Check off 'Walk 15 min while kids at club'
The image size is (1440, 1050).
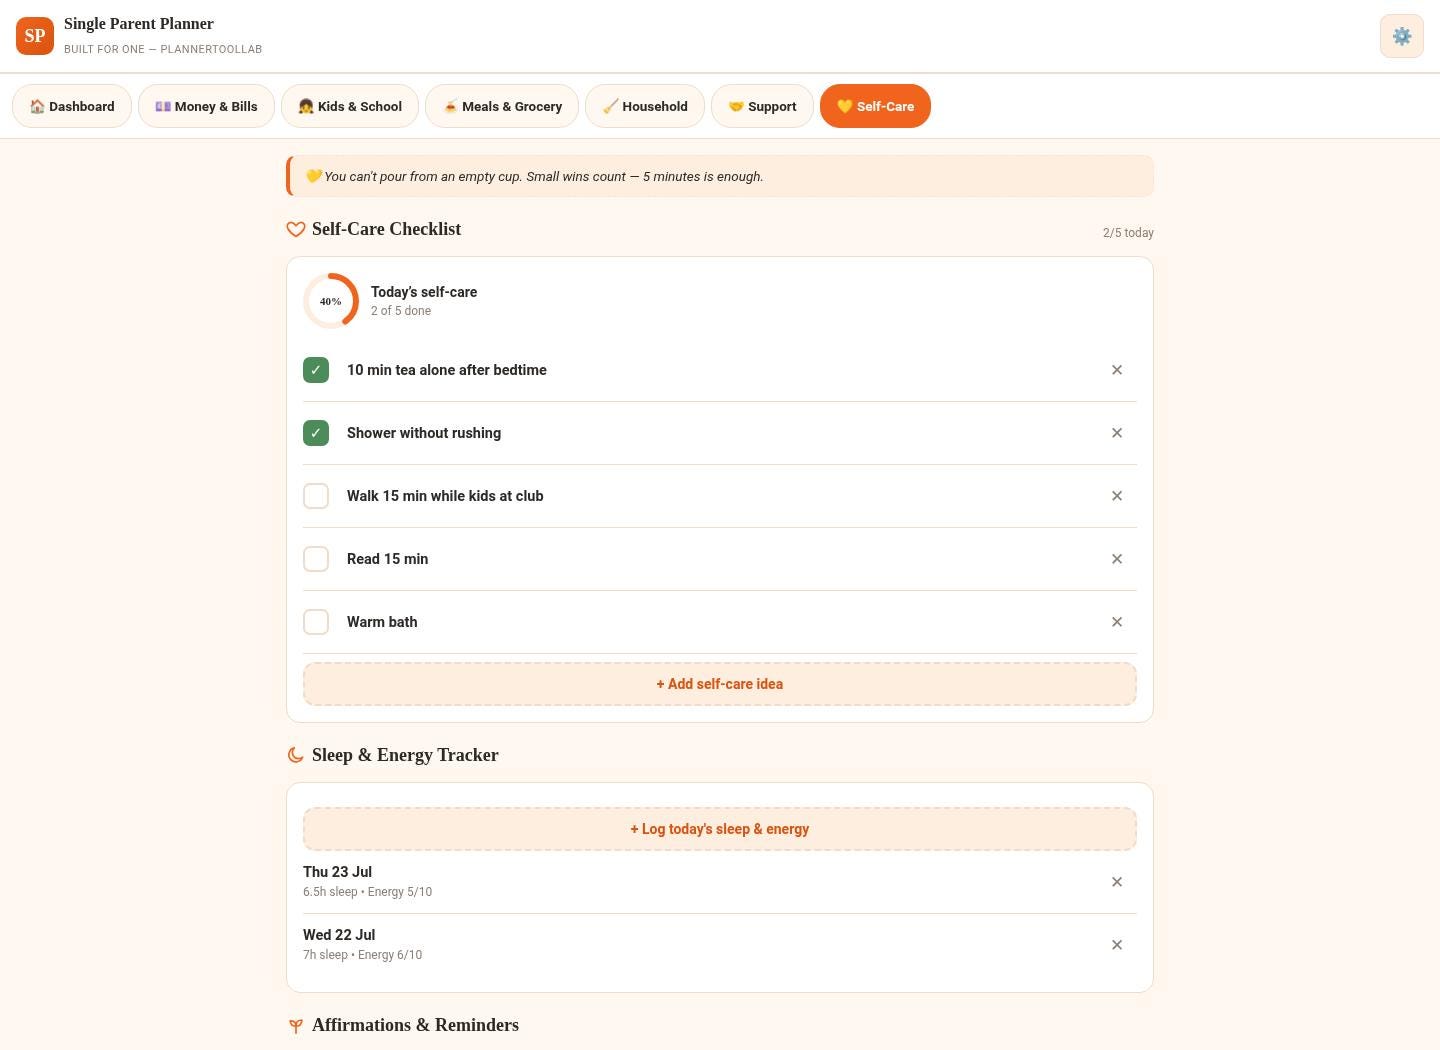tap(316, 496)
